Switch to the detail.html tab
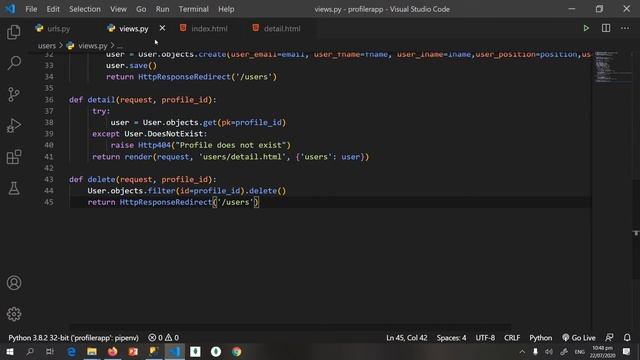This screenshot has width=640, height=360. [282, 29]
